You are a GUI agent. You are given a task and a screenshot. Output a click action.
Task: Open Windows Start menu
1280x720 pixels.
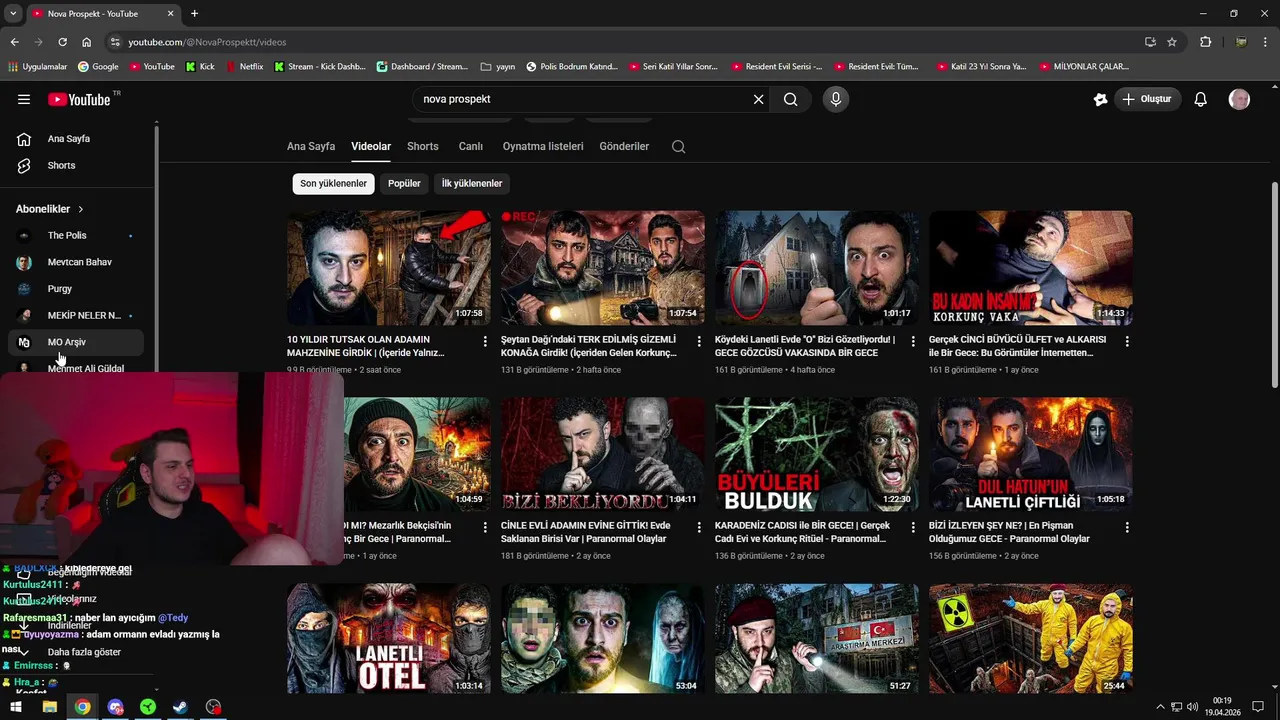[x=17, y=707]
